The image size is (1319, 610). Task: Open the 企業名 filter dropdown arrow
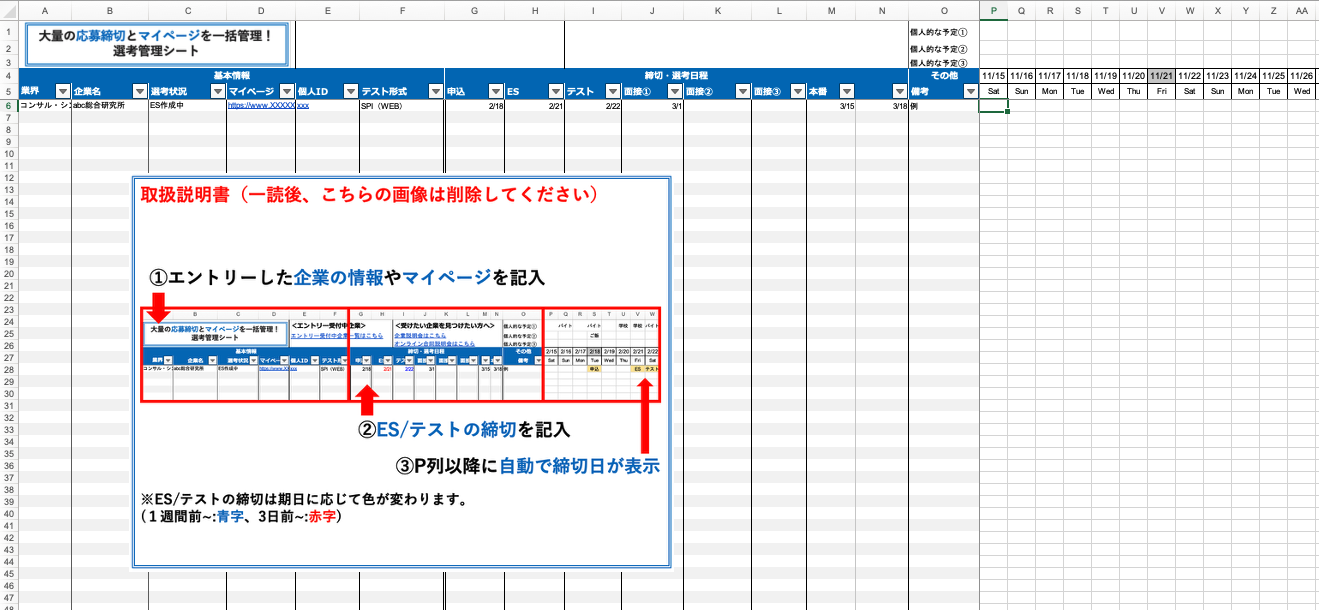(140, 91)
